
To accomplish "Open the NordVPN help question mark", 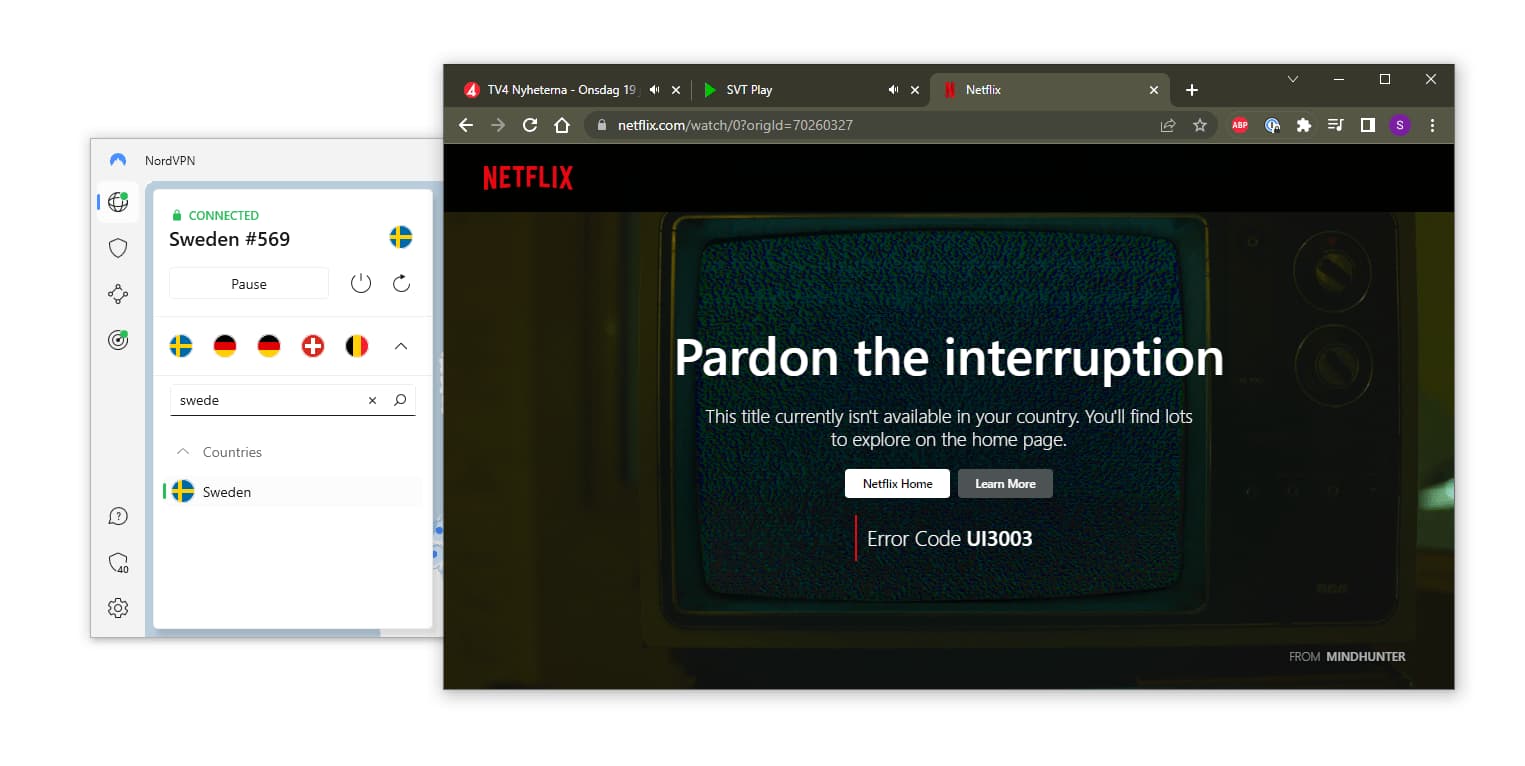I will 118,516.
